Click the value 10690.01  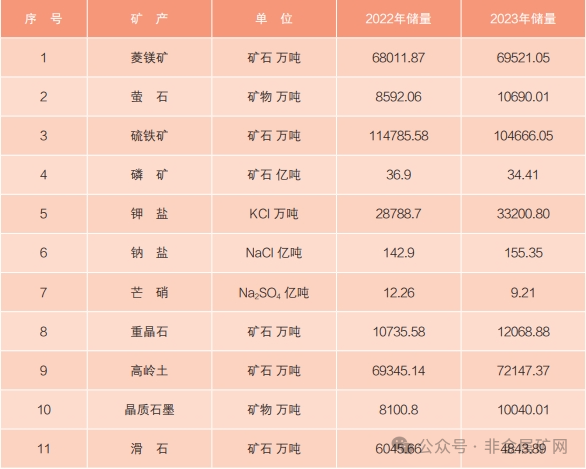coord(523,97)
